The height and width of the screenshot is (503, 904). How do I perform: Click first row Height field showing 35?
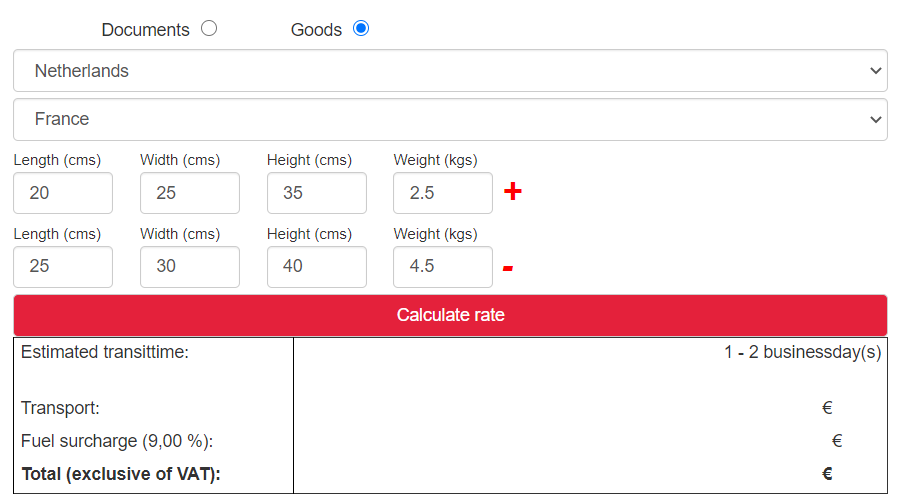pos(317,193)
